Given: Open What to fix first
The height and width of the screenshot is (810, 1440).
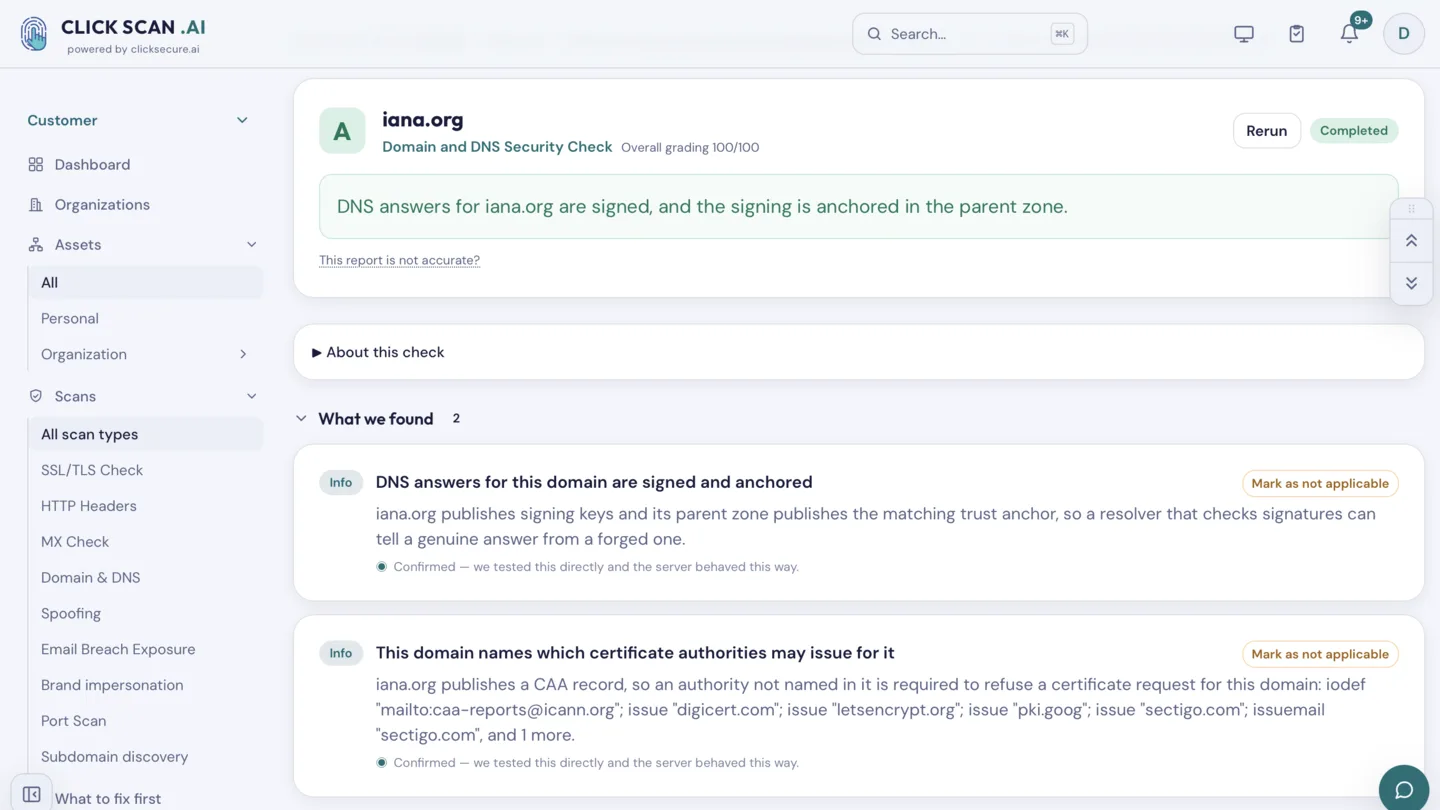Looking at the screenshot, I should click(x=108, y=799).
